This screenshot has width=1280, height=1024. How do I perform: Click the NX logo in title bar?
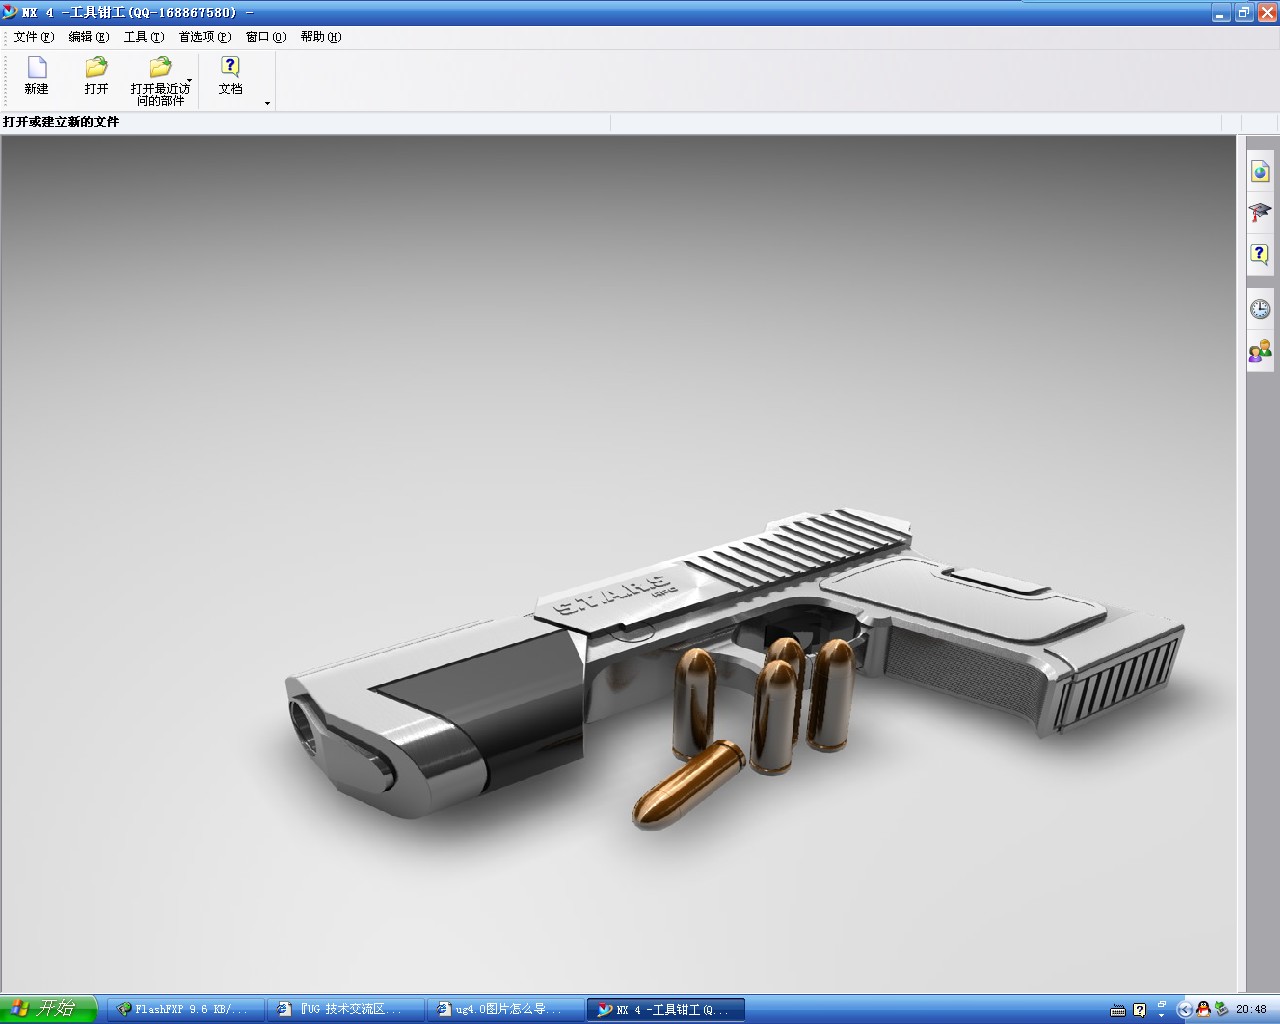[10, 12]
